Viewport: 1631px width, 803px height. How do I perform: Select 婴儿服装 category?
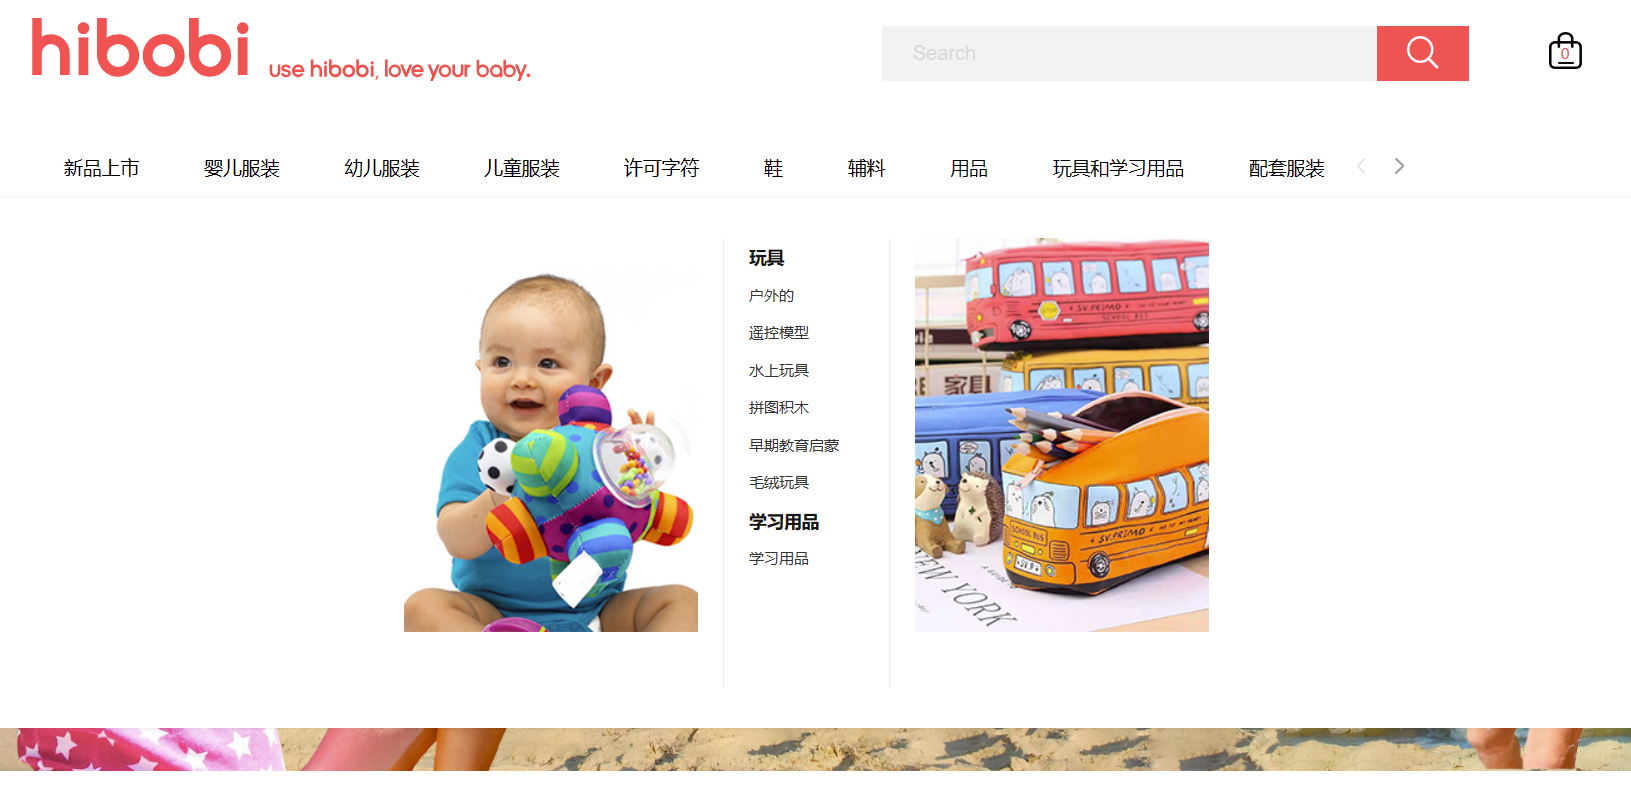[x=241, y=168]
